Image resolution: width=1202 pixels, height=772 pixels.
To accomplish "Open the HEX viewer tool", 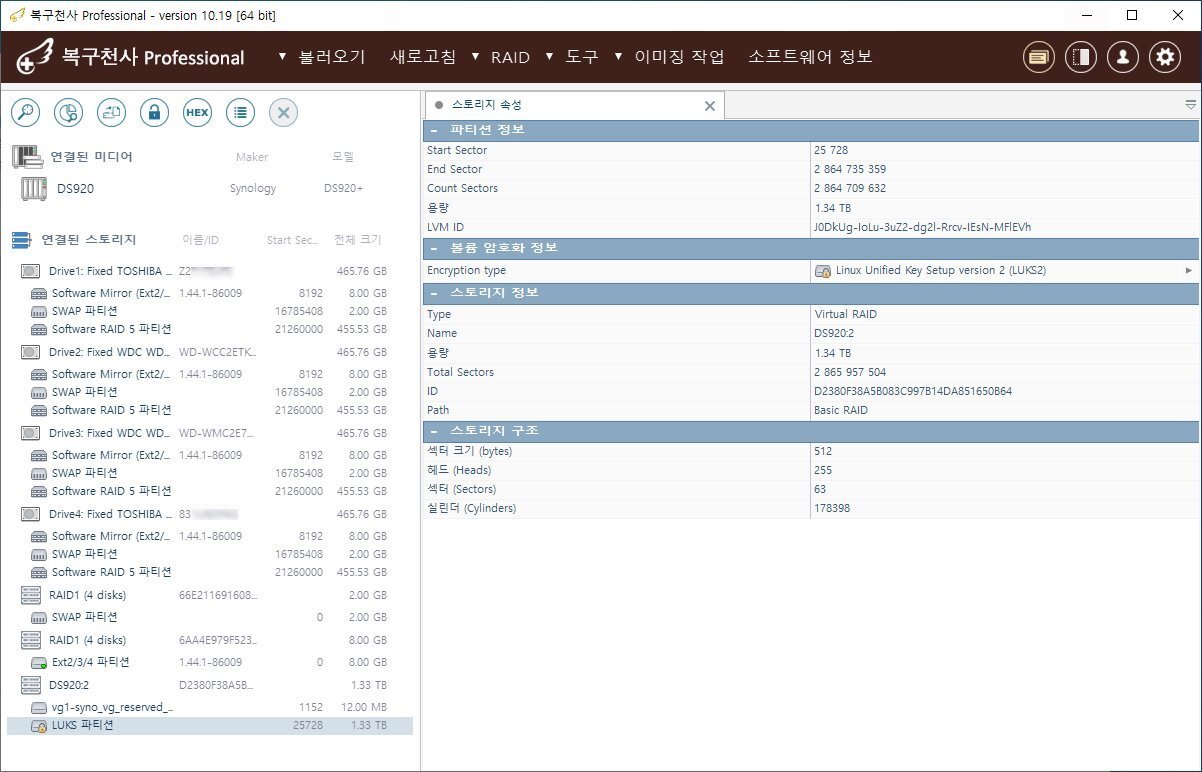I will pyautogui.click(x=197, y=113).
